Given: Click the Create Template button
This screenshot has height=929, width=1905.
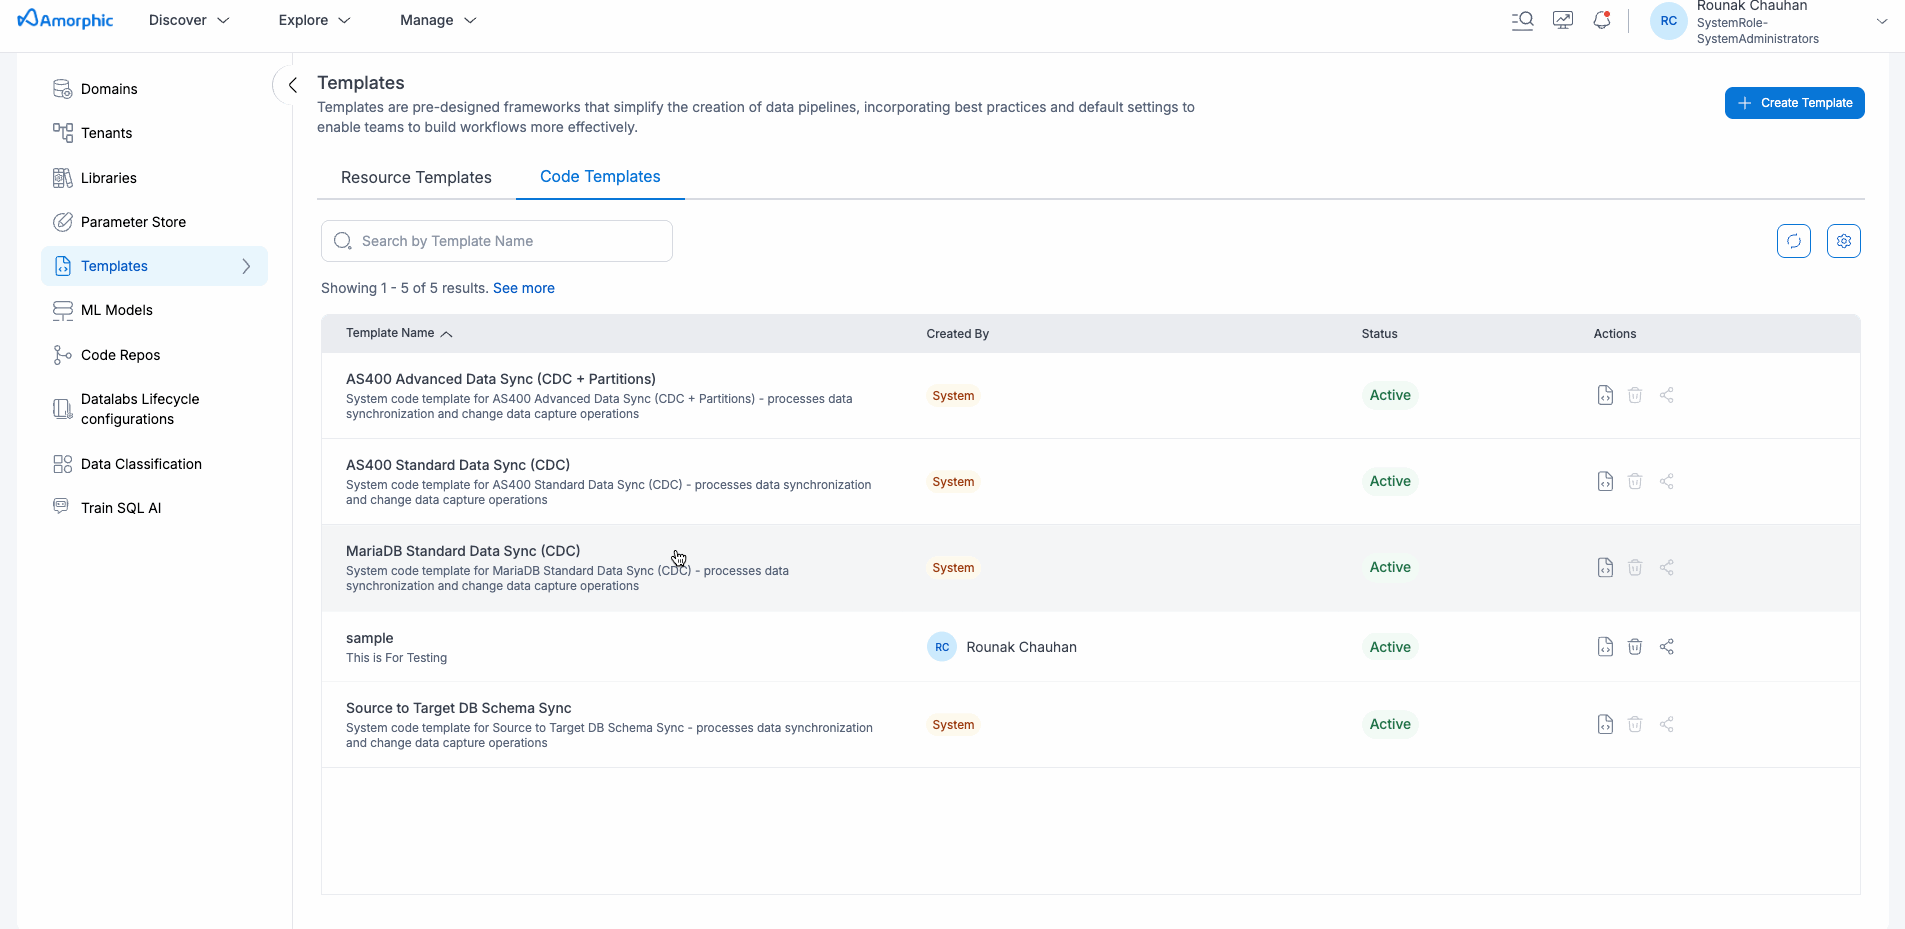Looking at the screenshot, I should click(1794, 103).
